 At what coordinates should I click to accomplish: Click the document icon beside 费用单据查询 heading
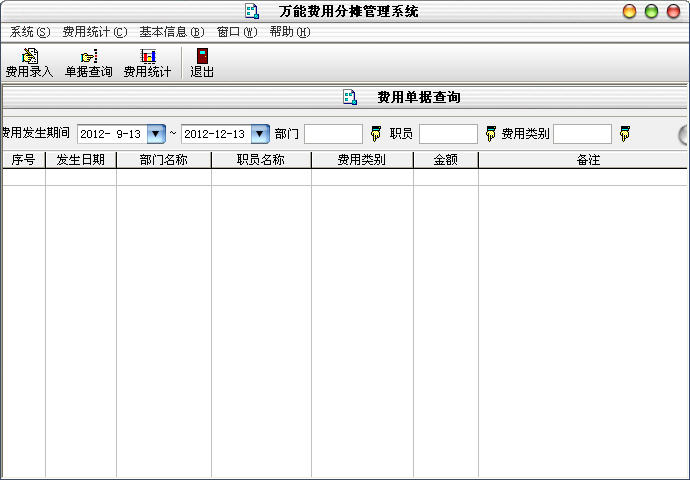click(x=350, y=97)
